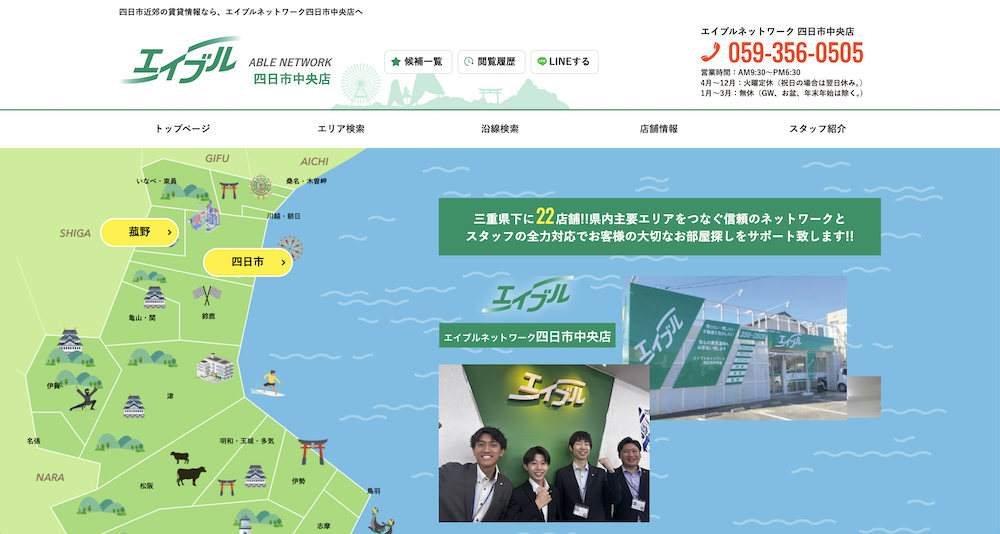Click the racing checkered flags icon in 鈴鹿
Screen dimensions: 1000x534
(207, 295)
